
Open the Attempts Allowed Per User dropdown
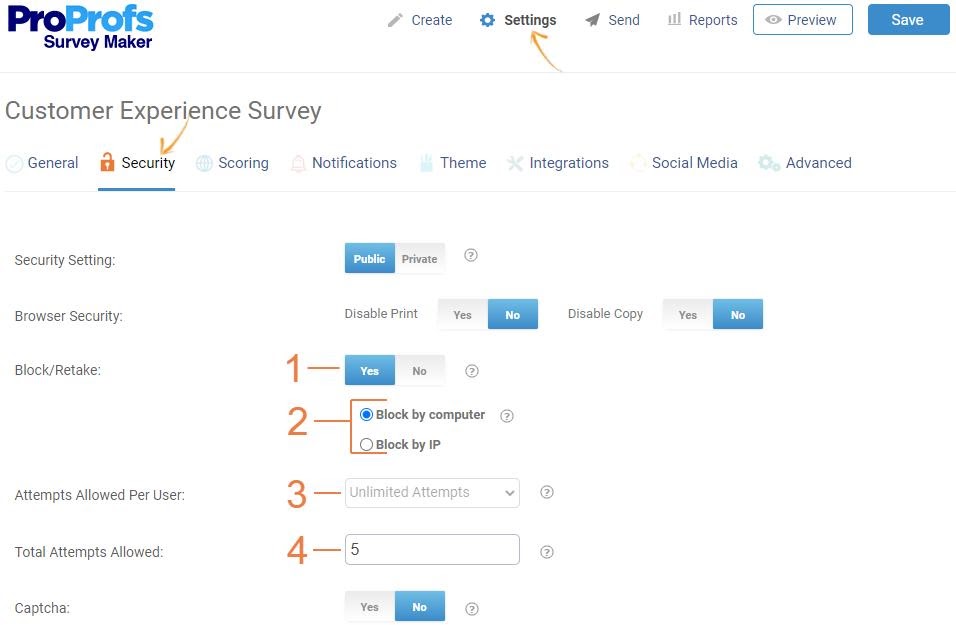point(432,492)
